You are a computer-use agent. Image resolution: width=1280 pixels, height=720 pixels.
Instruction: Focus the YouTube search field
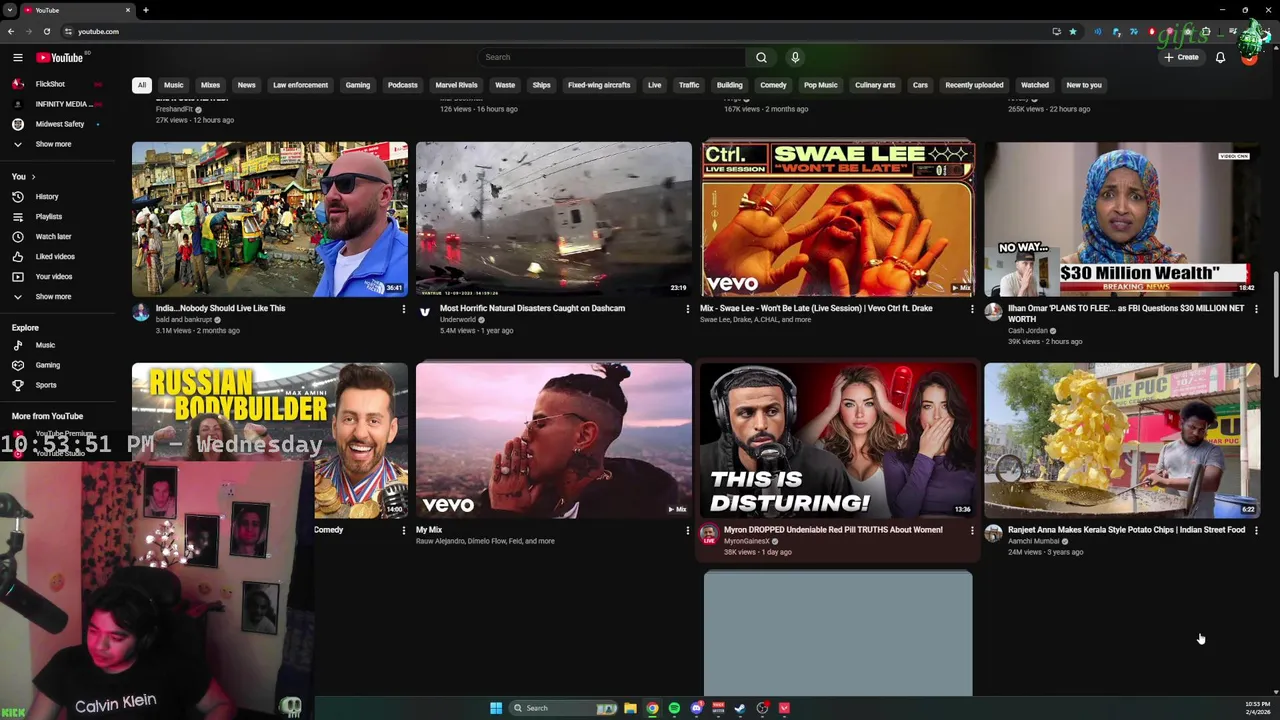[612, 57]
